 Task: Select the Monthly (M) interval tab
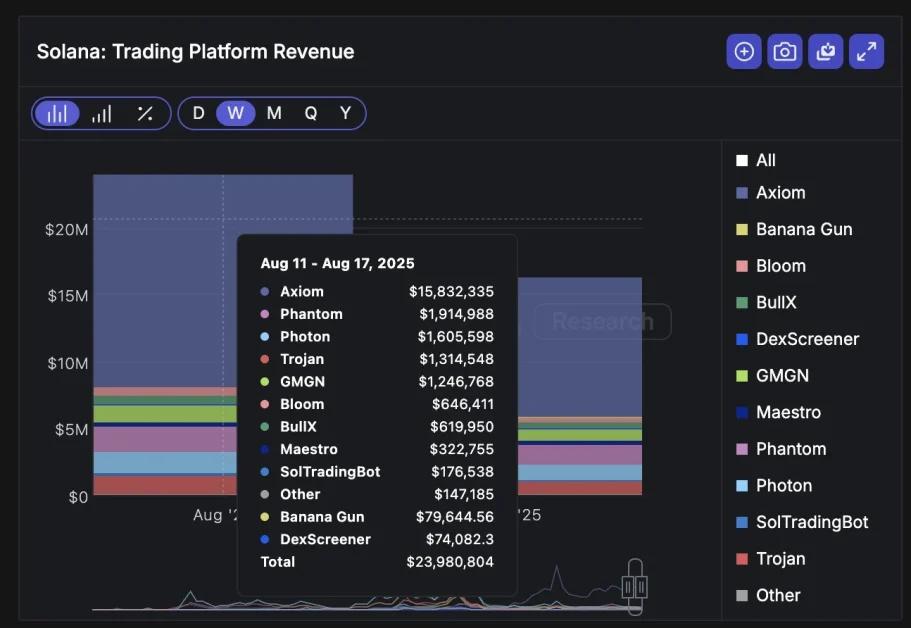tap(274, 113)
